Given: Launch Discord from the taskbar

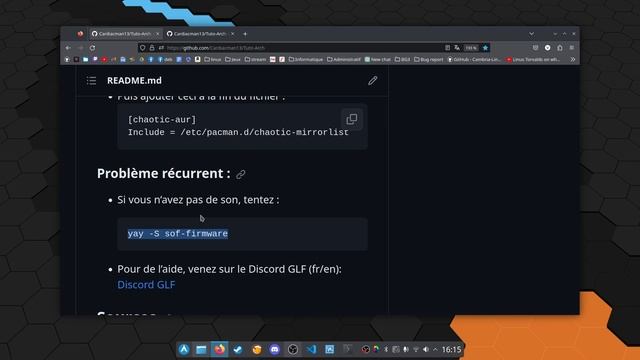Looking at the screenshot, I should (x=275, y=349).
